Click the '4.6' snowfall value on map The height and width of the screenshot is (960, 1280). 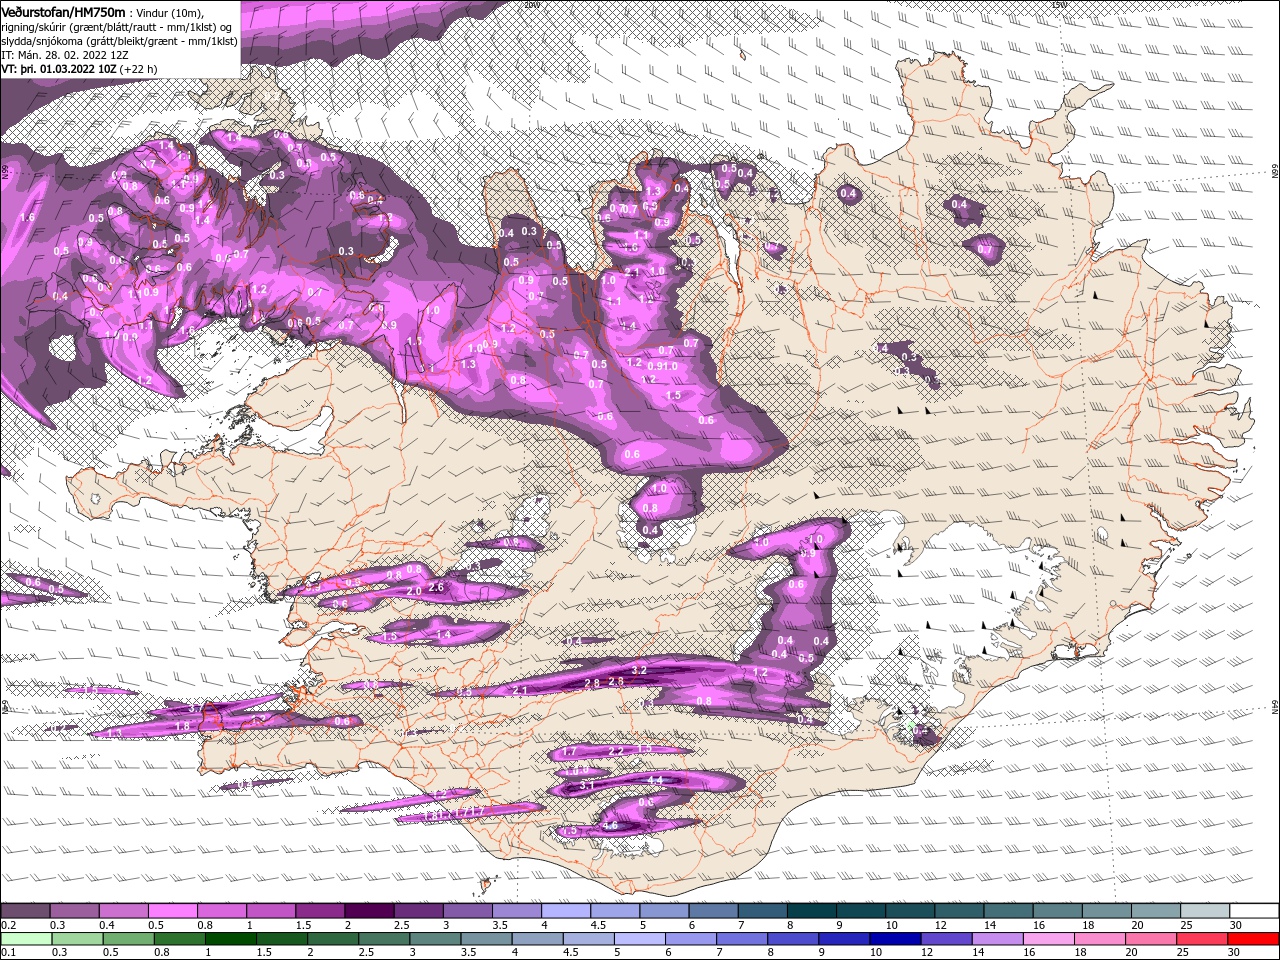pyautogui.click(x=610, y=826)
